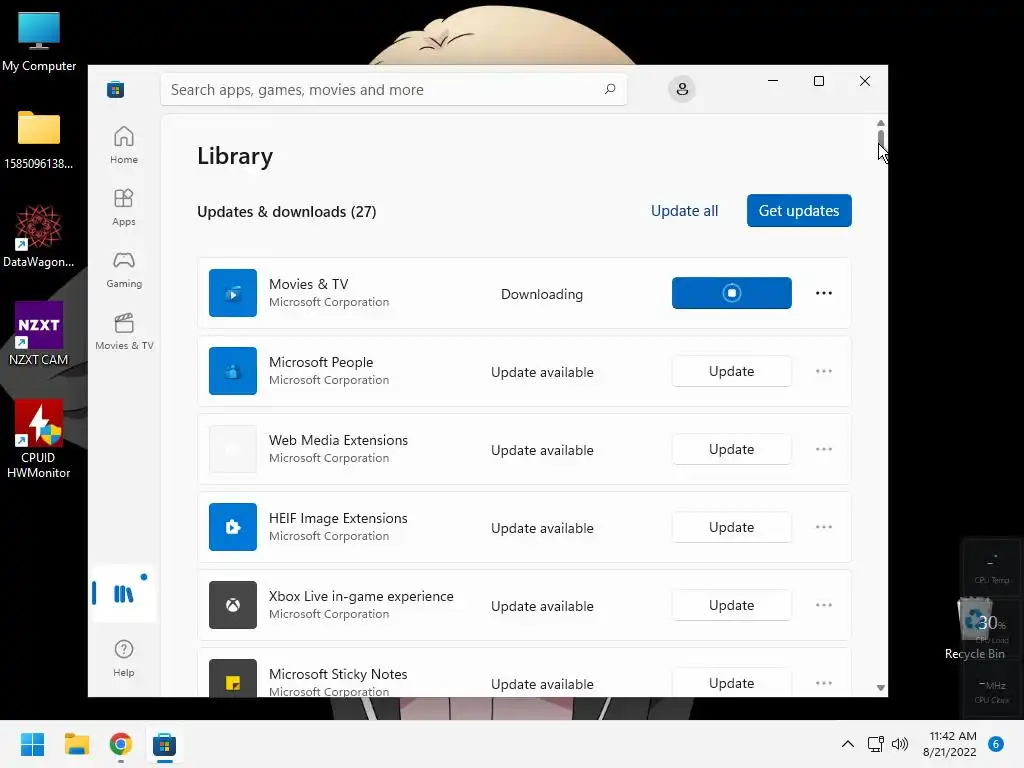
Task: Update Microsoft People
Action: [x=731, y=371]
